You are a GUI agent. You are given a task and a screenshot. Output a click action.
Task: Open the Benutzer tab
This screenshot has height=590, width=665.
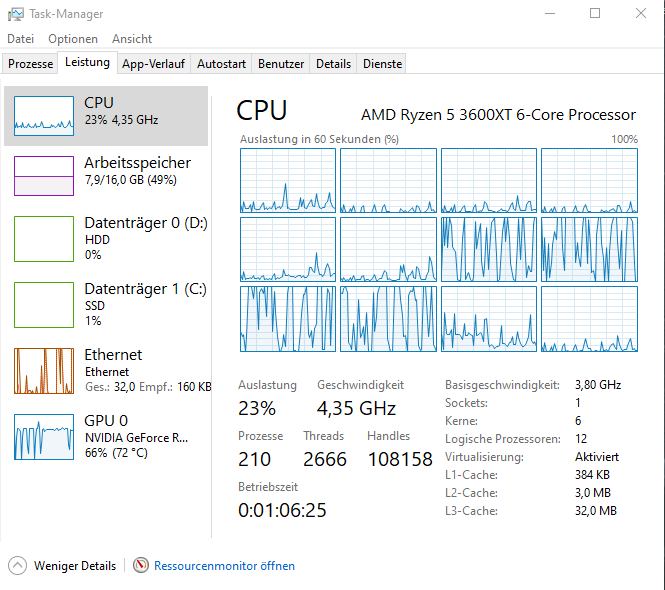281,64
